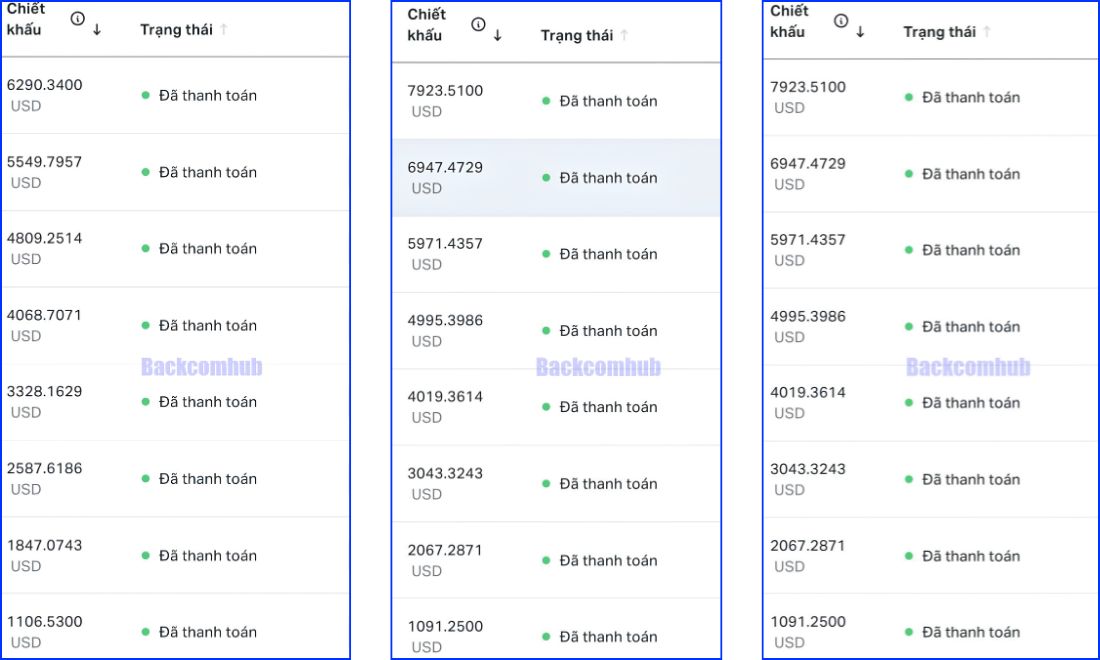Trạng thái header in table with highlighted row
This screenshot has width=1100, height=660.
(577, 35)
